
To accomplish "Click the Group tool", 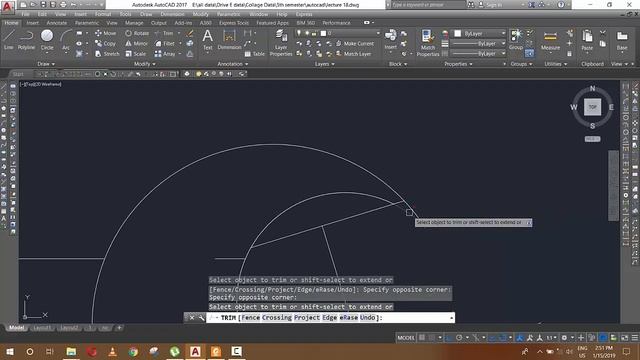I will [x=516, y=40].
